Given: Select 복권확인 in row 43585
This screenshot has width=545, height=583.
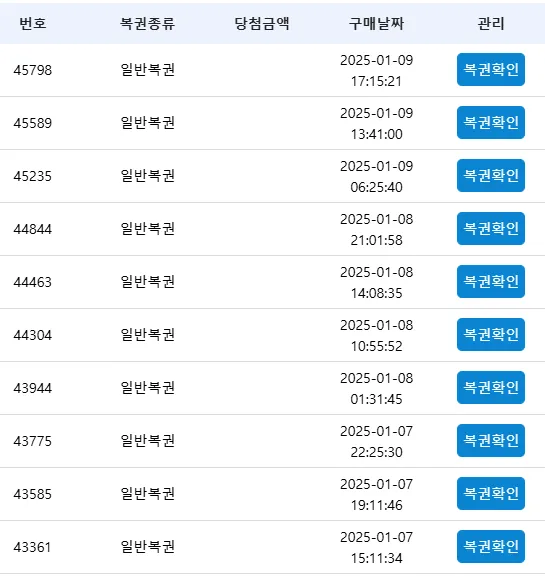Looking at the screenshot, I should (x=491, y=493).
